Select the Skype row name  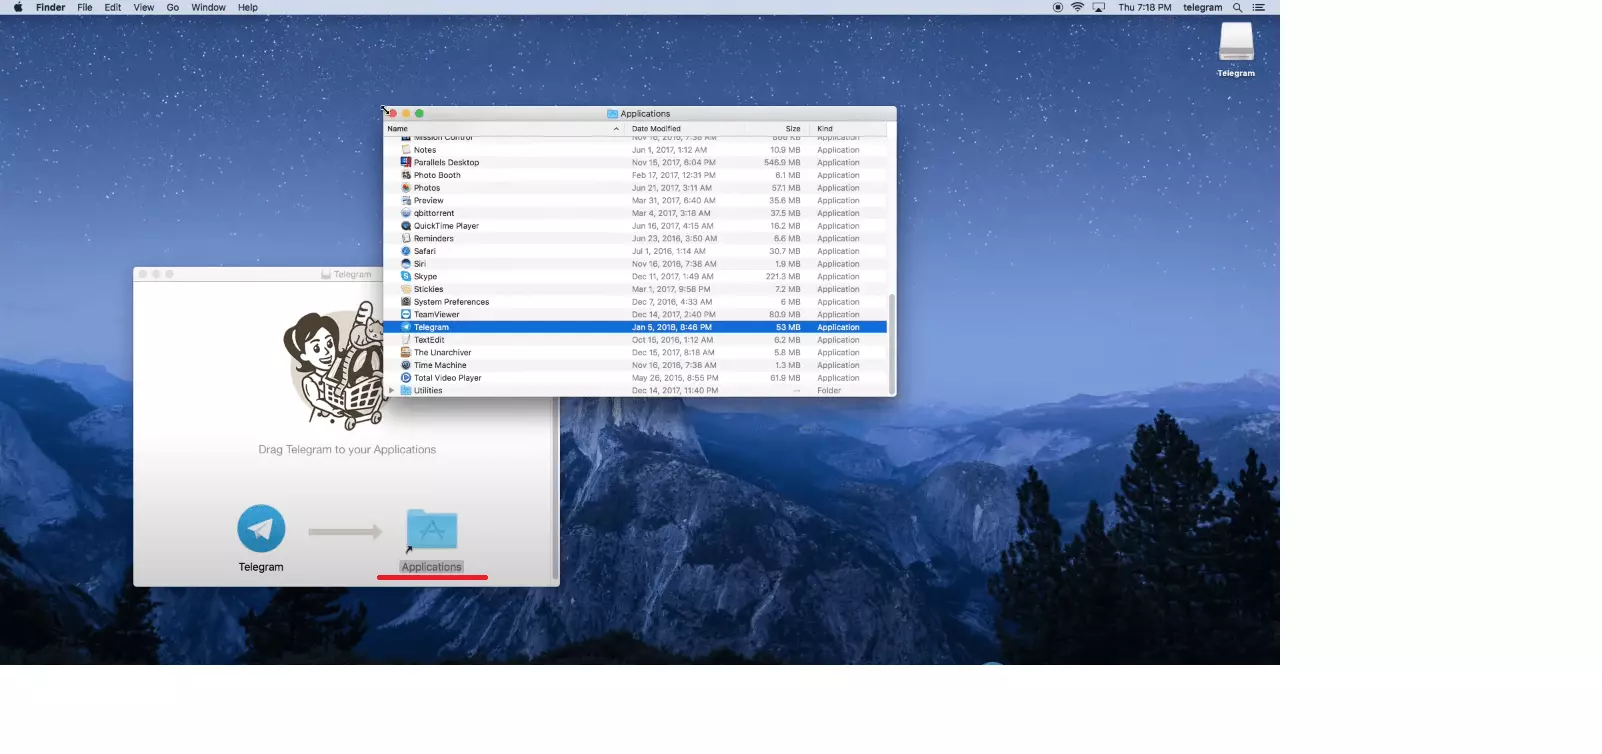[426, 276]
